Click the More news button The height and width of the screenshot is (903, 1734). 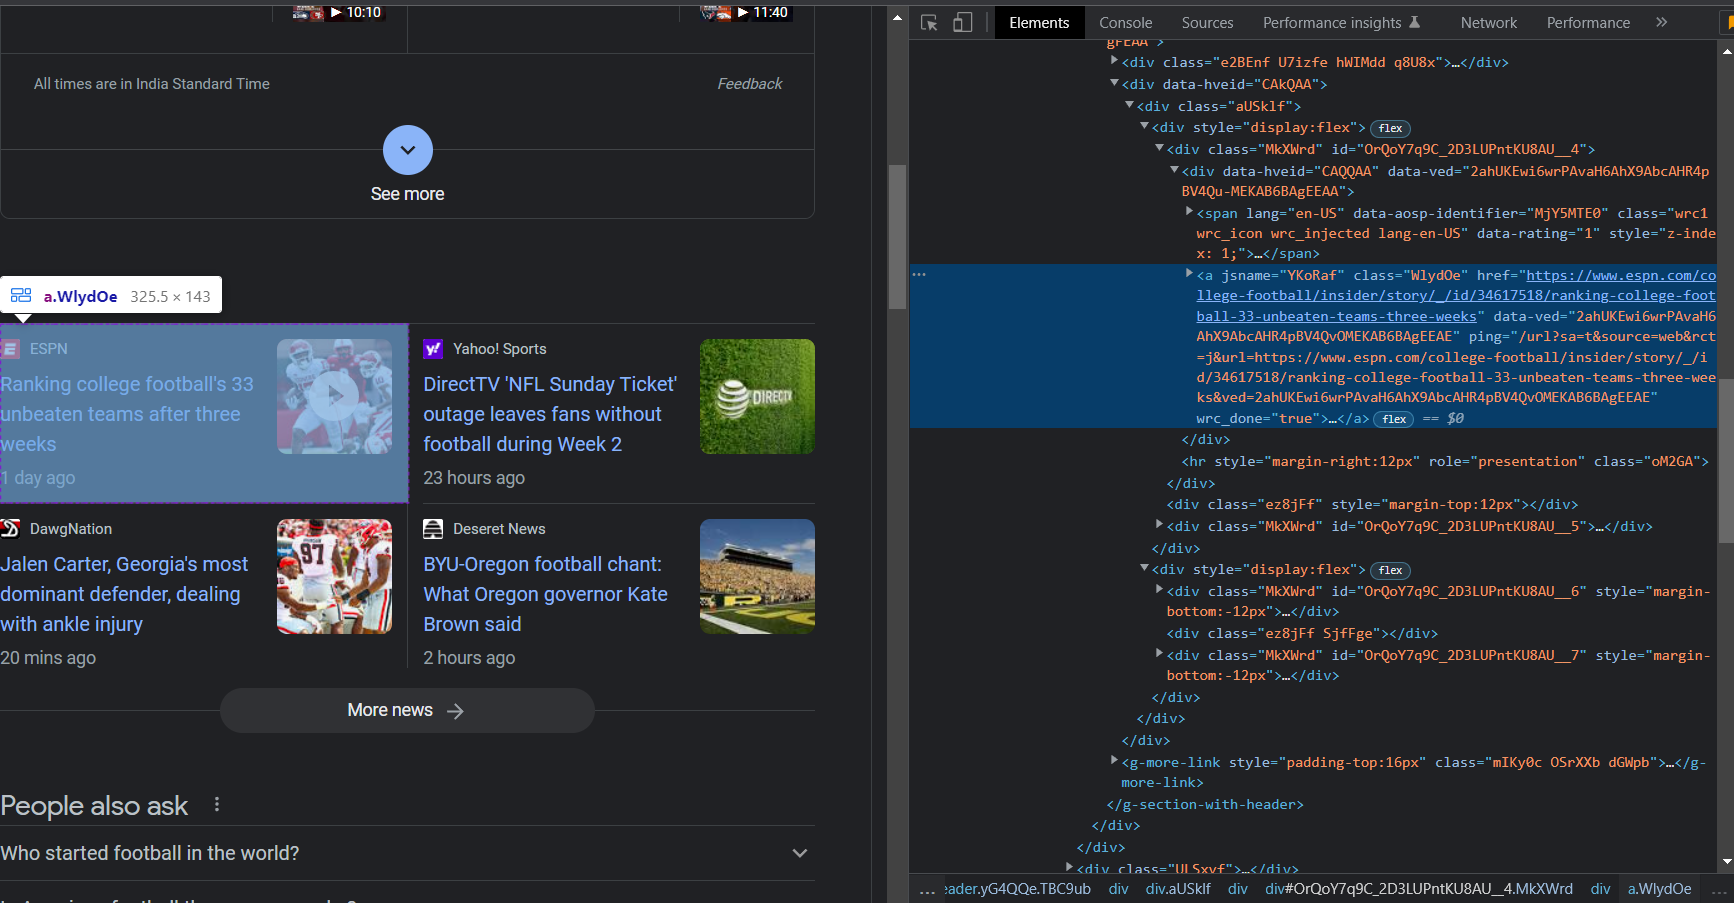tap(407, 710)
